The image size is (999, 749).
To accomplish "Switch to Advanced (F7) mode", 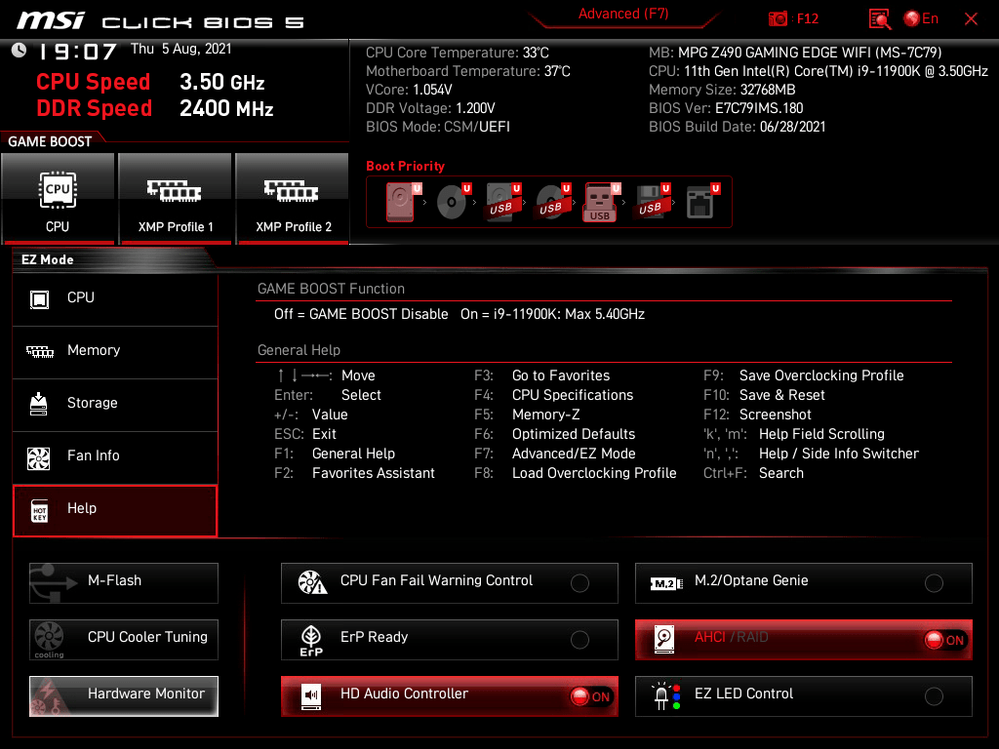I will pos(623,14).
